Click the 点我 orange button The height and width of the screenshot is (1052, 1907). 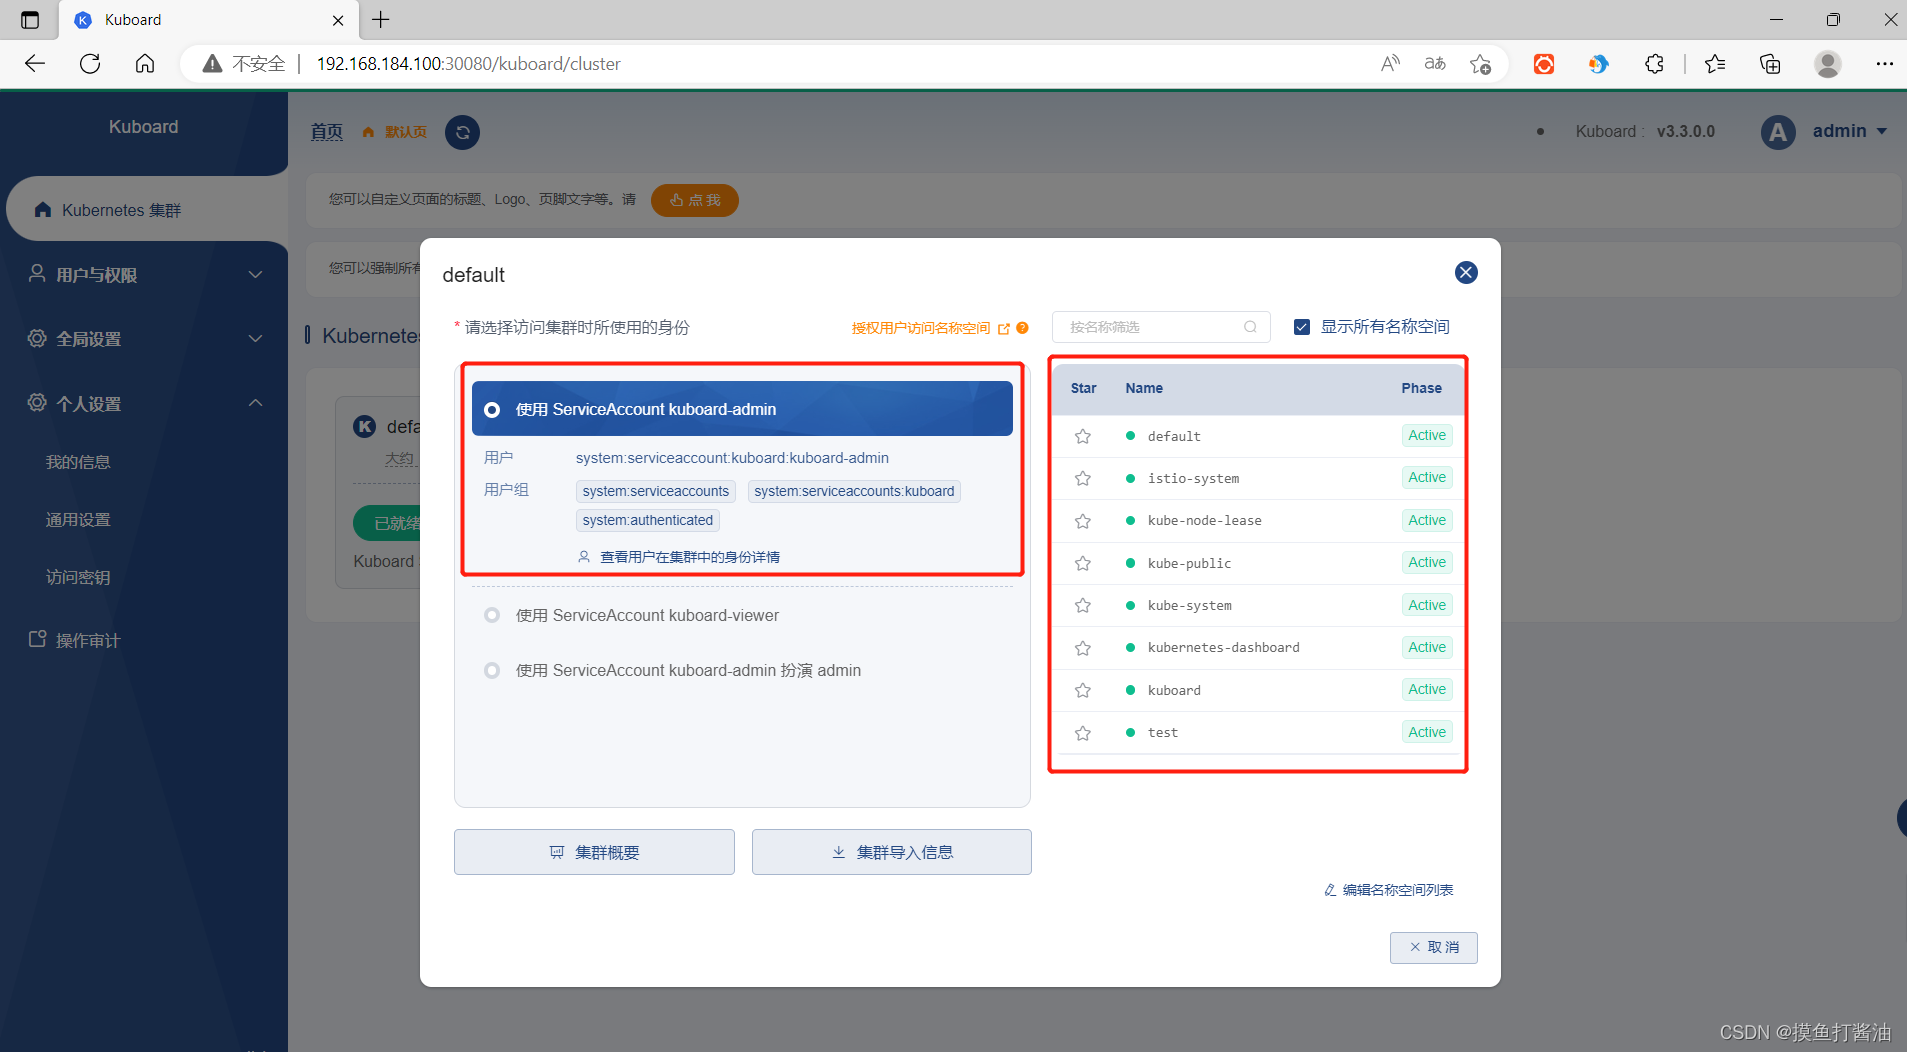(x=695, y=200)
